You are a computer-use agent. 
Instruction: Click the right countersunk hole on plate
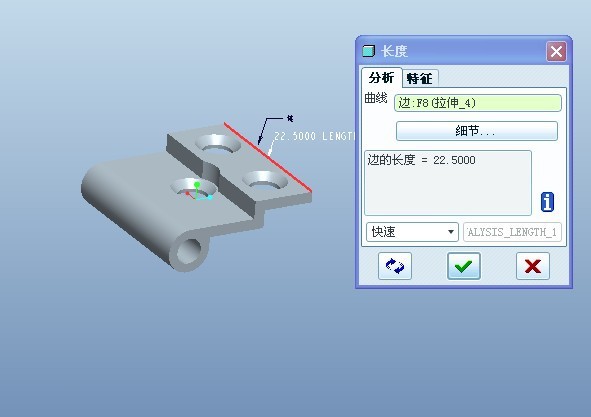click(265, 179)
